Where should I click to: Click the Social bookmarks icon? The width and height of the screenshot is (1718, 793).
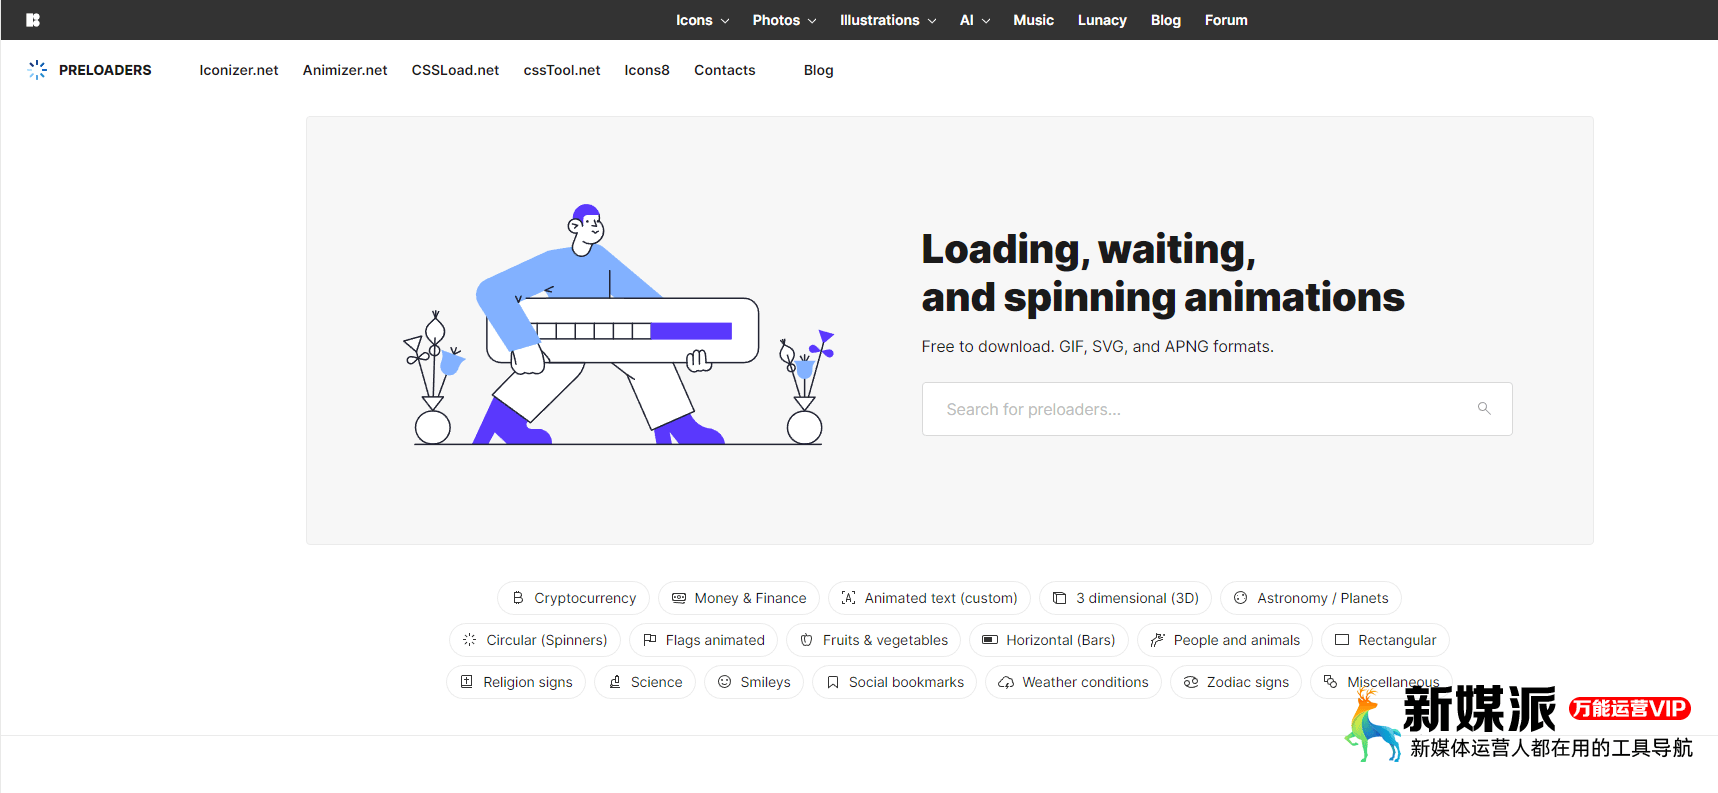833,682
